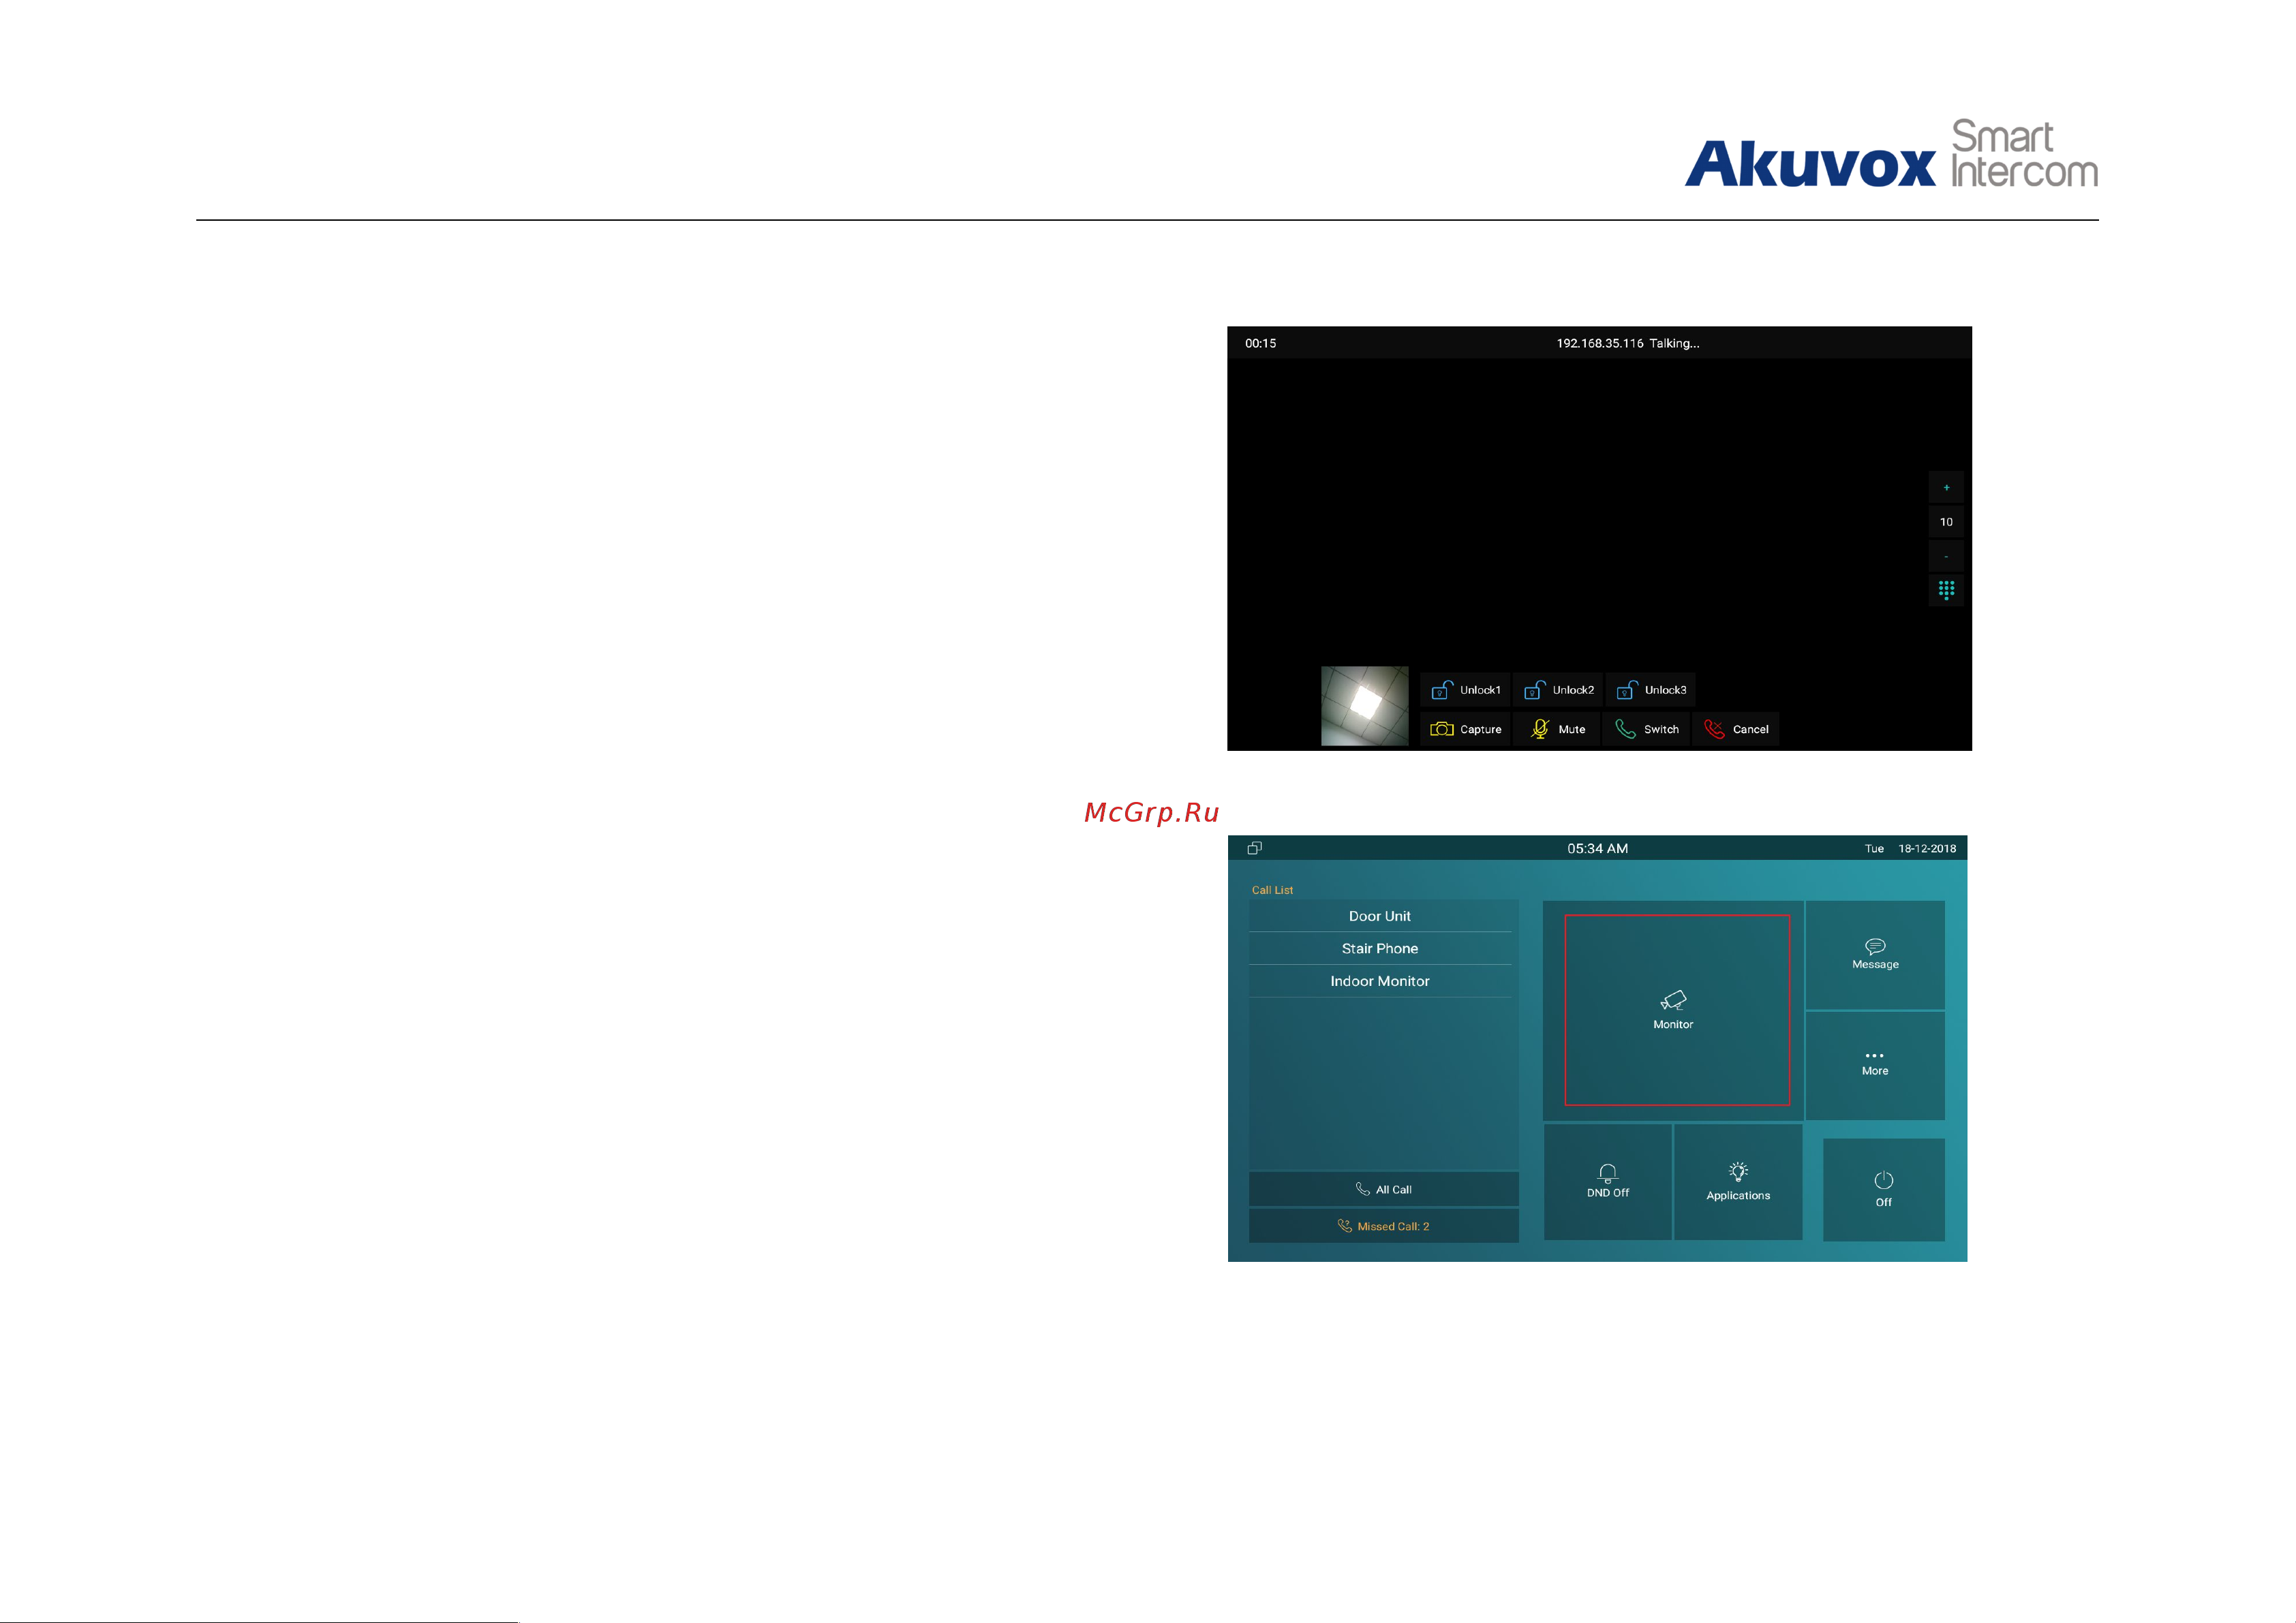
Task: Tap the multi-window icon in status bar
Action: [1254, 848]
